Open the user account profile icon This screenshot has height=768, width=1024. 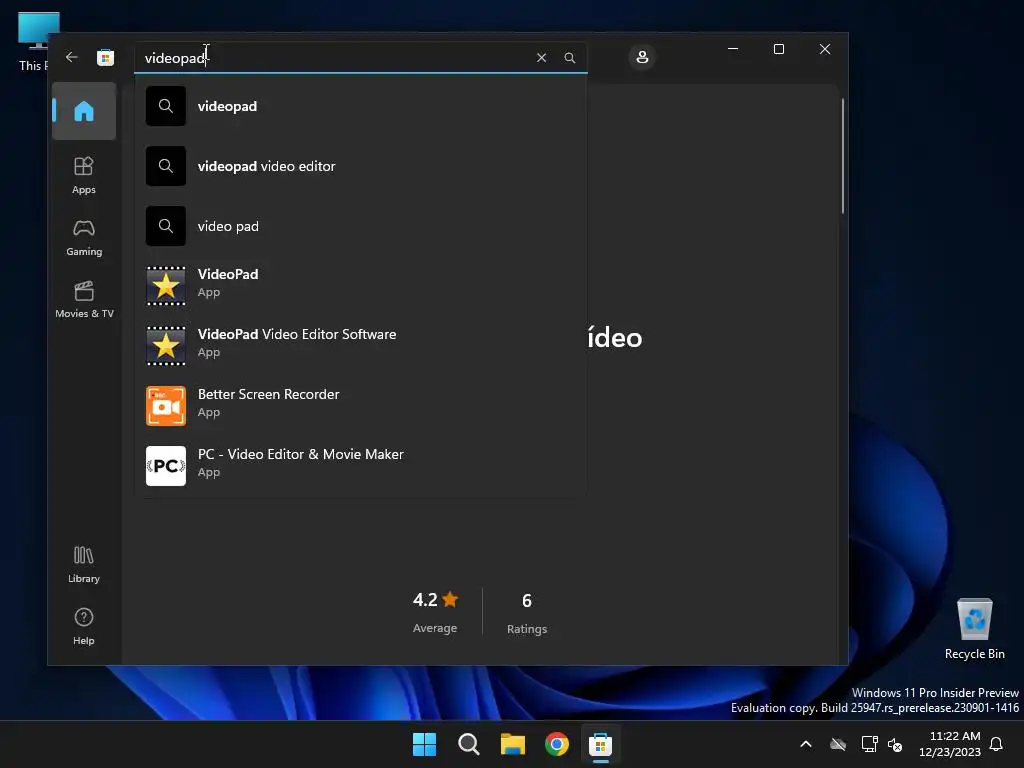pos(642,57)
